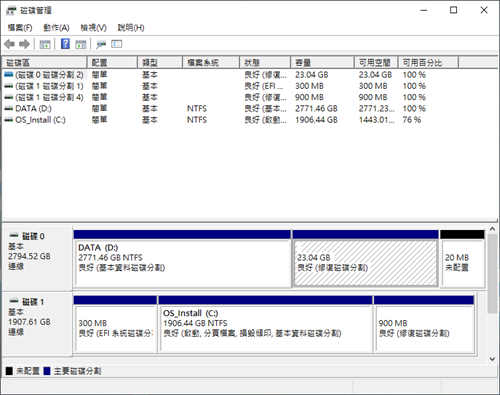
Task: Select the list row (磁碟 1 磁碟分割 1)
Action: coord(231,86)
